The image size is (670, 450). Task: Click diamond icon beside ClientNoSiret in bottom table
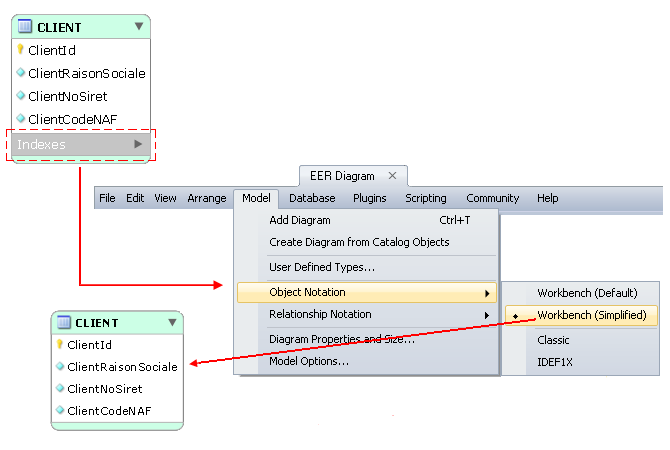pyautogui.click(x=60, y=388)
